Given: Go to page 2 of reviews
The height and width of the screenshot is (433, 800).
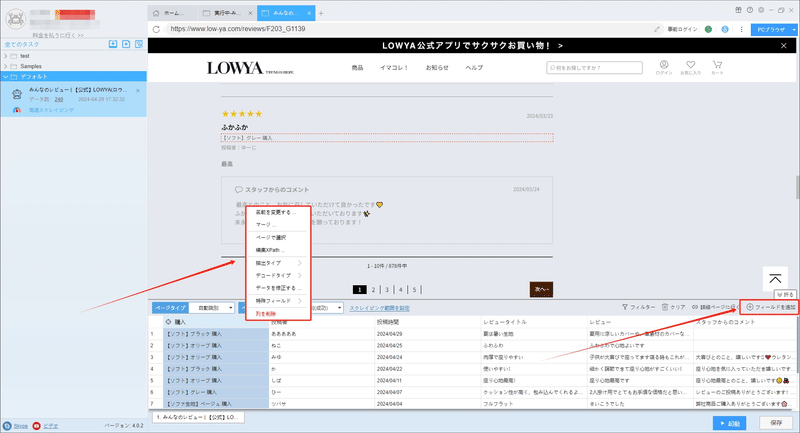Looking at the screenshot, I should (x=373, y=290).
